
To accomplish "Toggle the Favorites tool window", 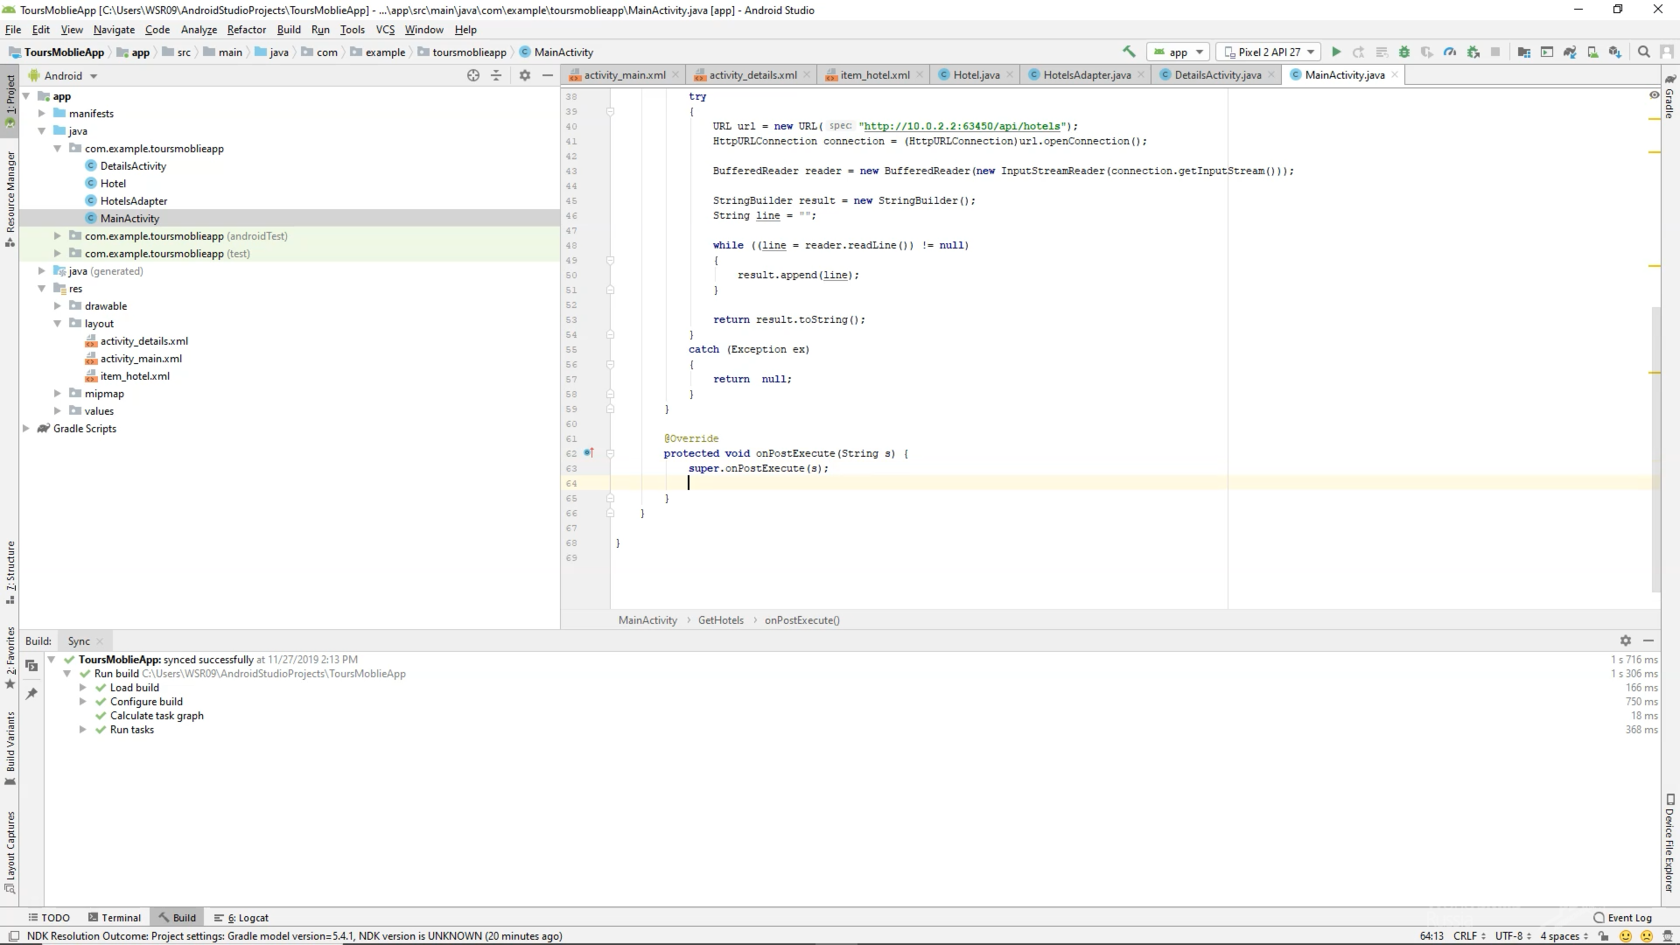I will (10, 659).
